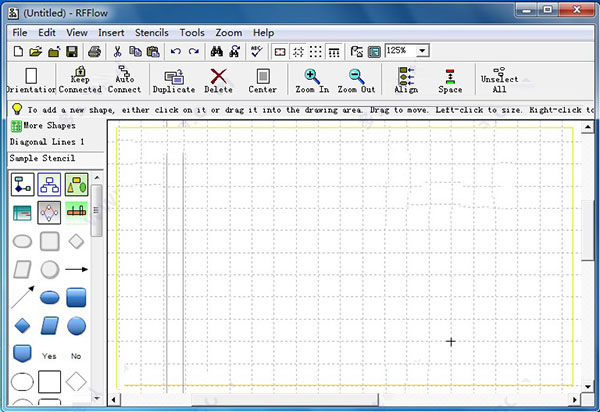This screenshot has width=600, height=412.
Task: Open the File menu
Action: click(x=20, y=33)
